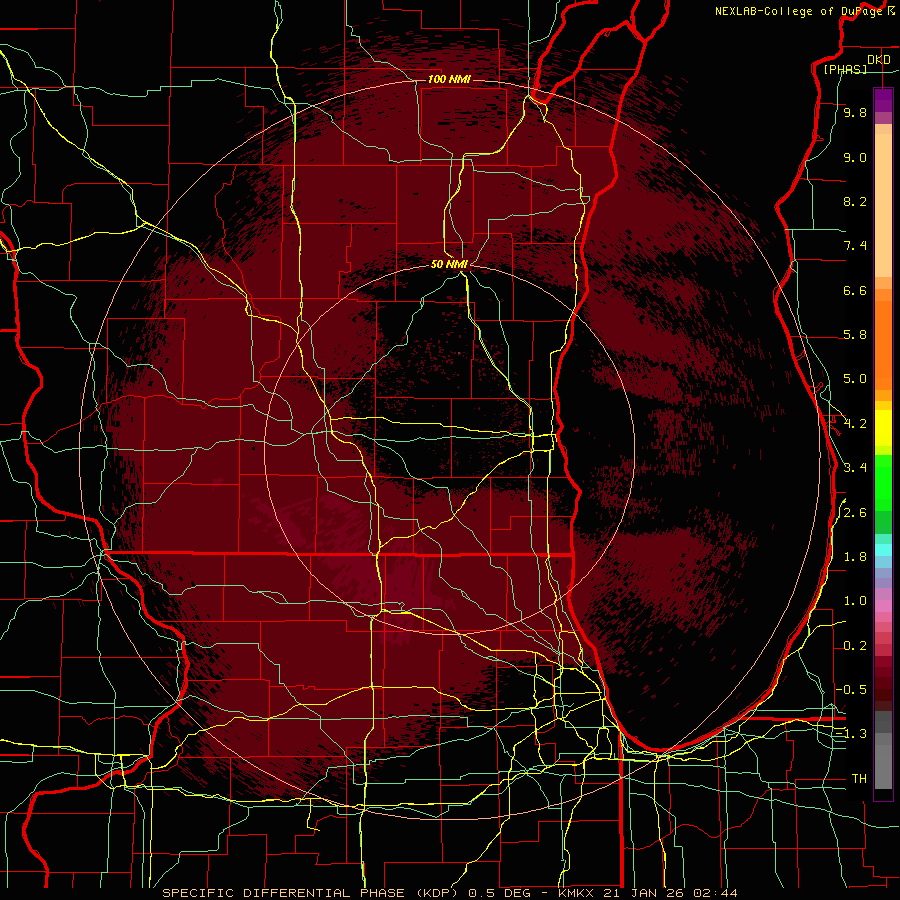Click the 7.4 value on color scale
900x900 pixels.
coord(855,246)
